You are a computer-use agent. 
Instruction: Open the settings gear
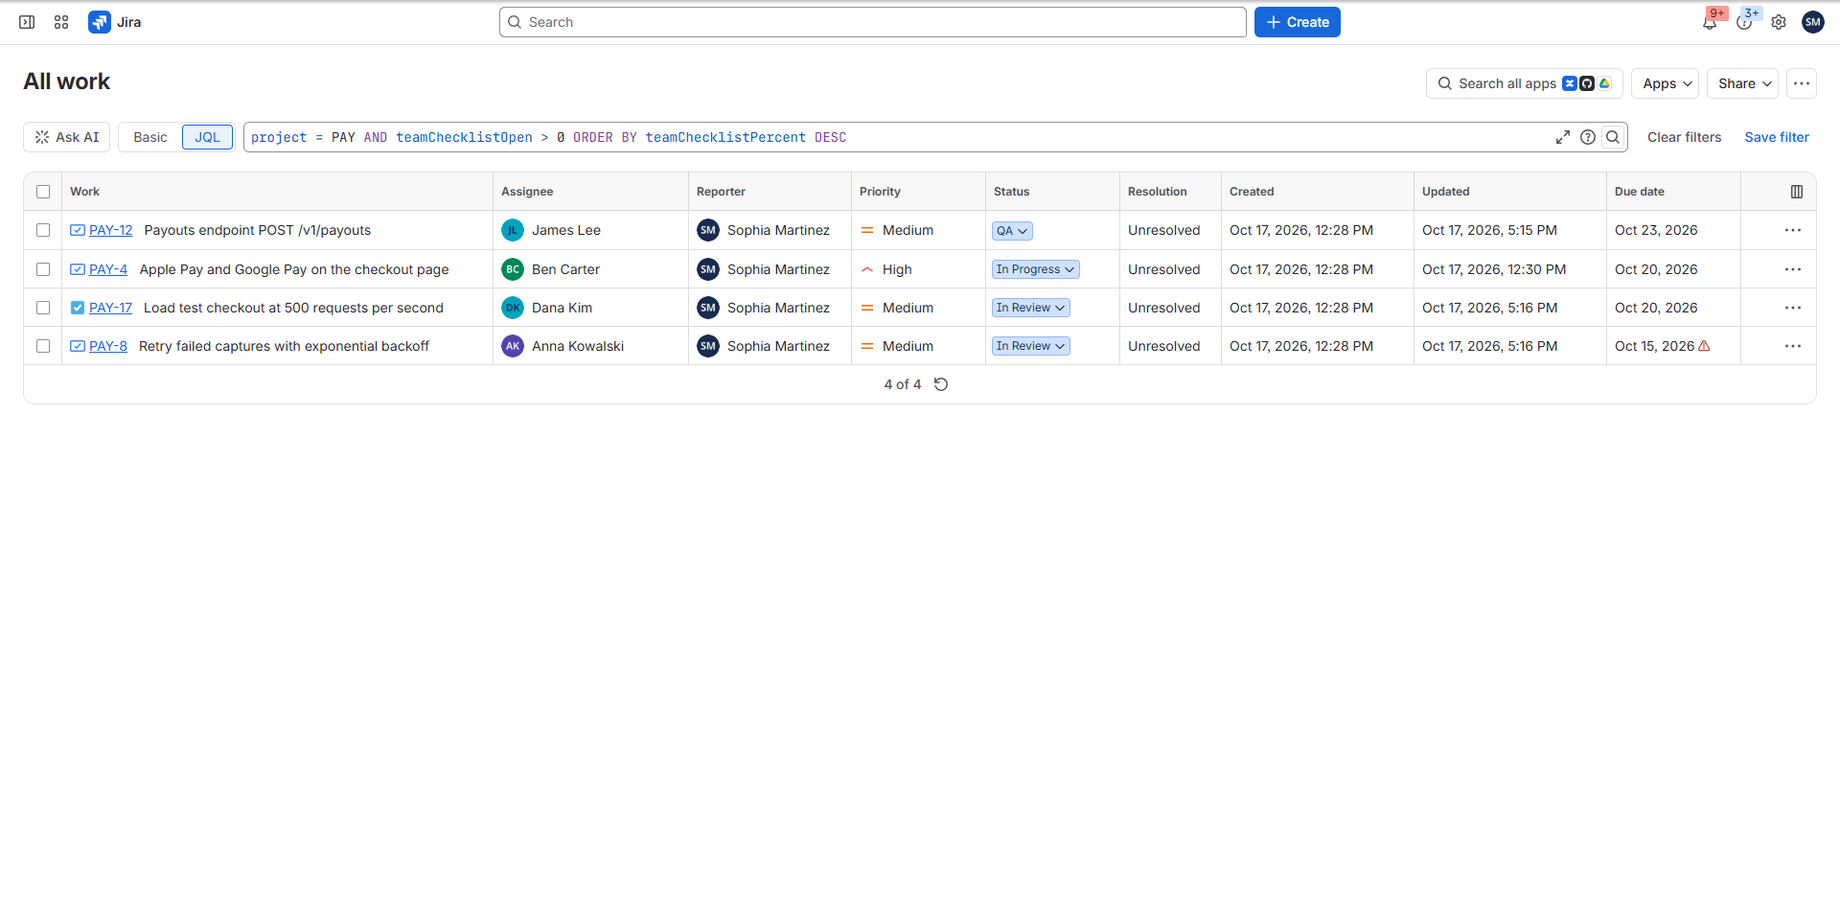[1778, 22]
